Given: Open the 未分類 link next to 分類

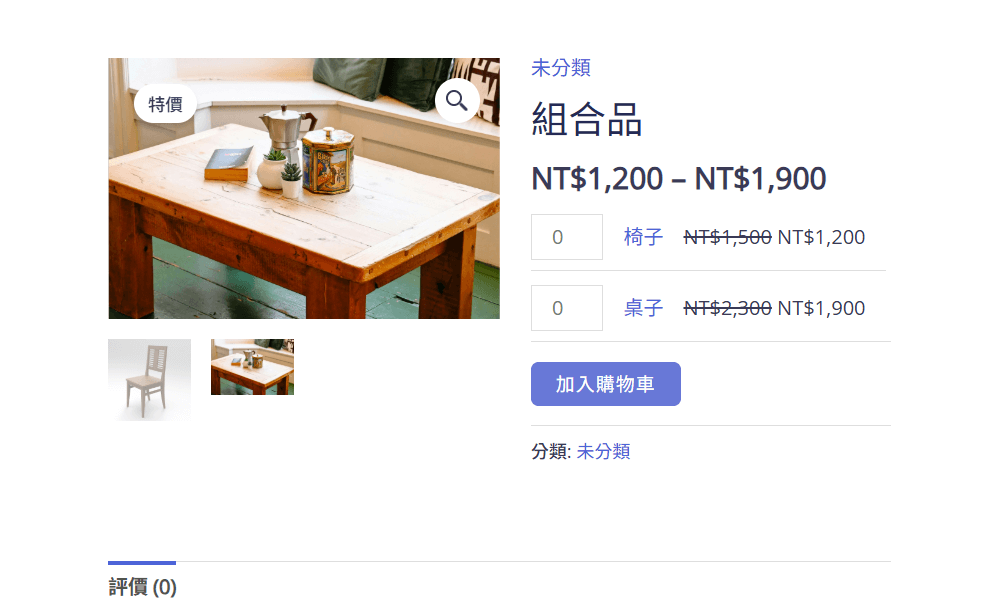Looking at the screenshot, I should tap(603, 452).
